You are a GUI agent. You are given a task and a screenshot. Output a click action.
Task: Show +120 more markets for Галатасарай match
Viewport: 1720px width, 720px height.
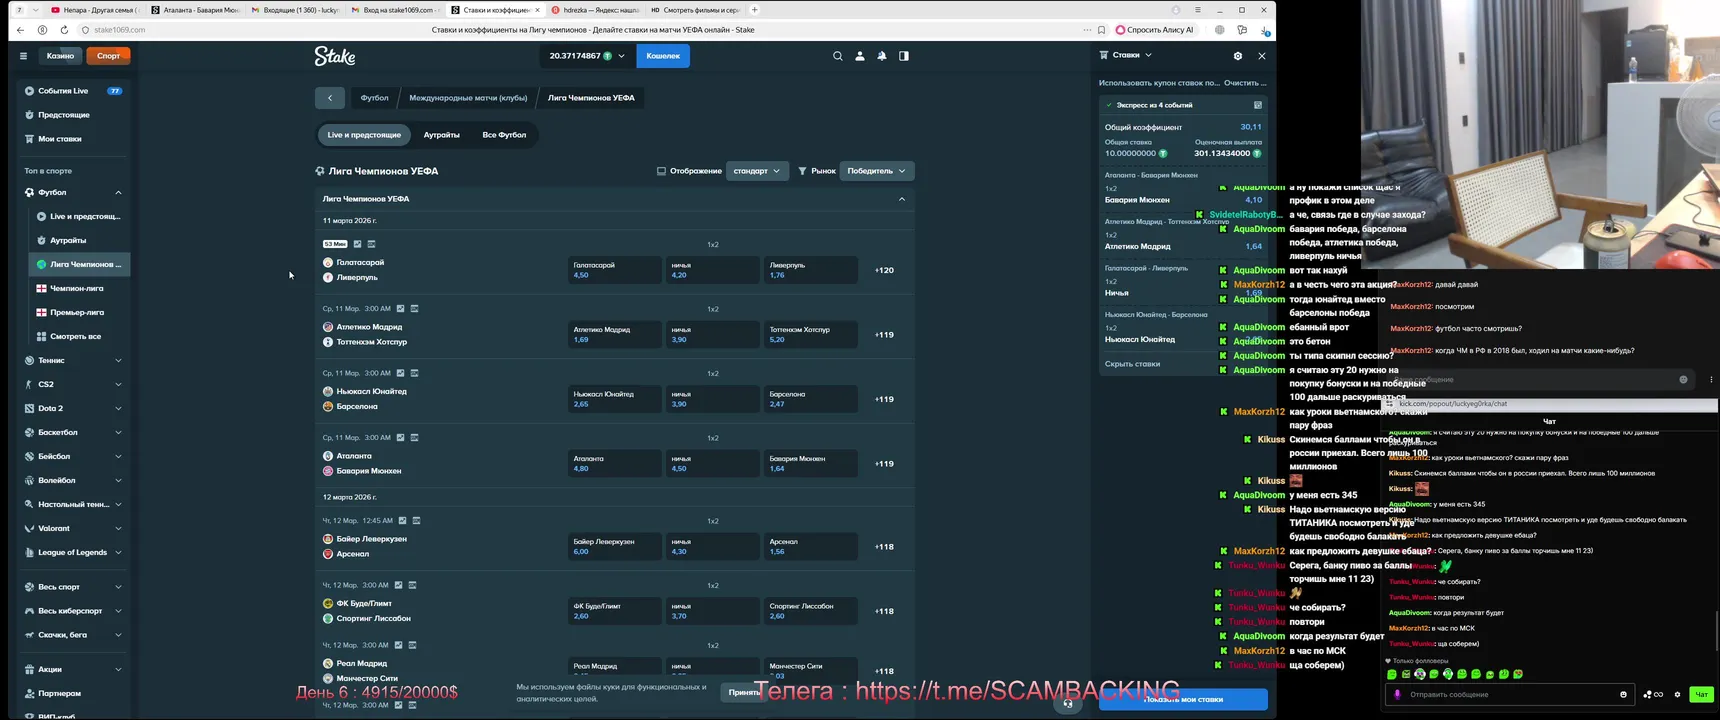[x=884, y=270]
